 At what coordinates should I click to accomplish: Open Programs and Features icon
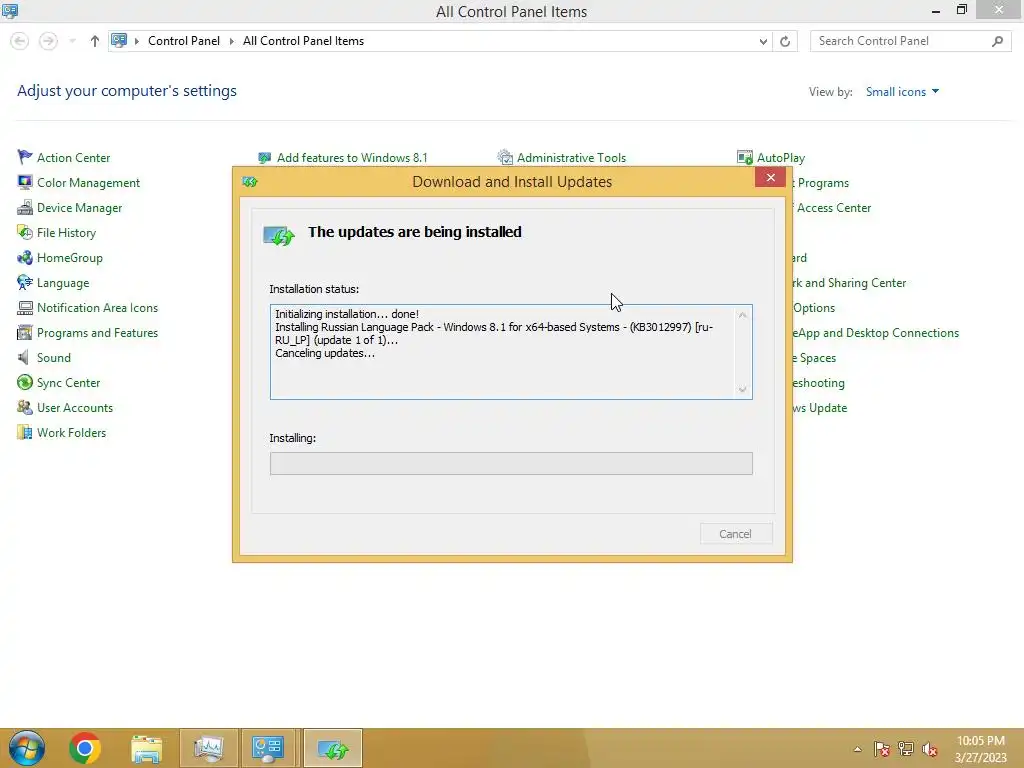point(25,332)
